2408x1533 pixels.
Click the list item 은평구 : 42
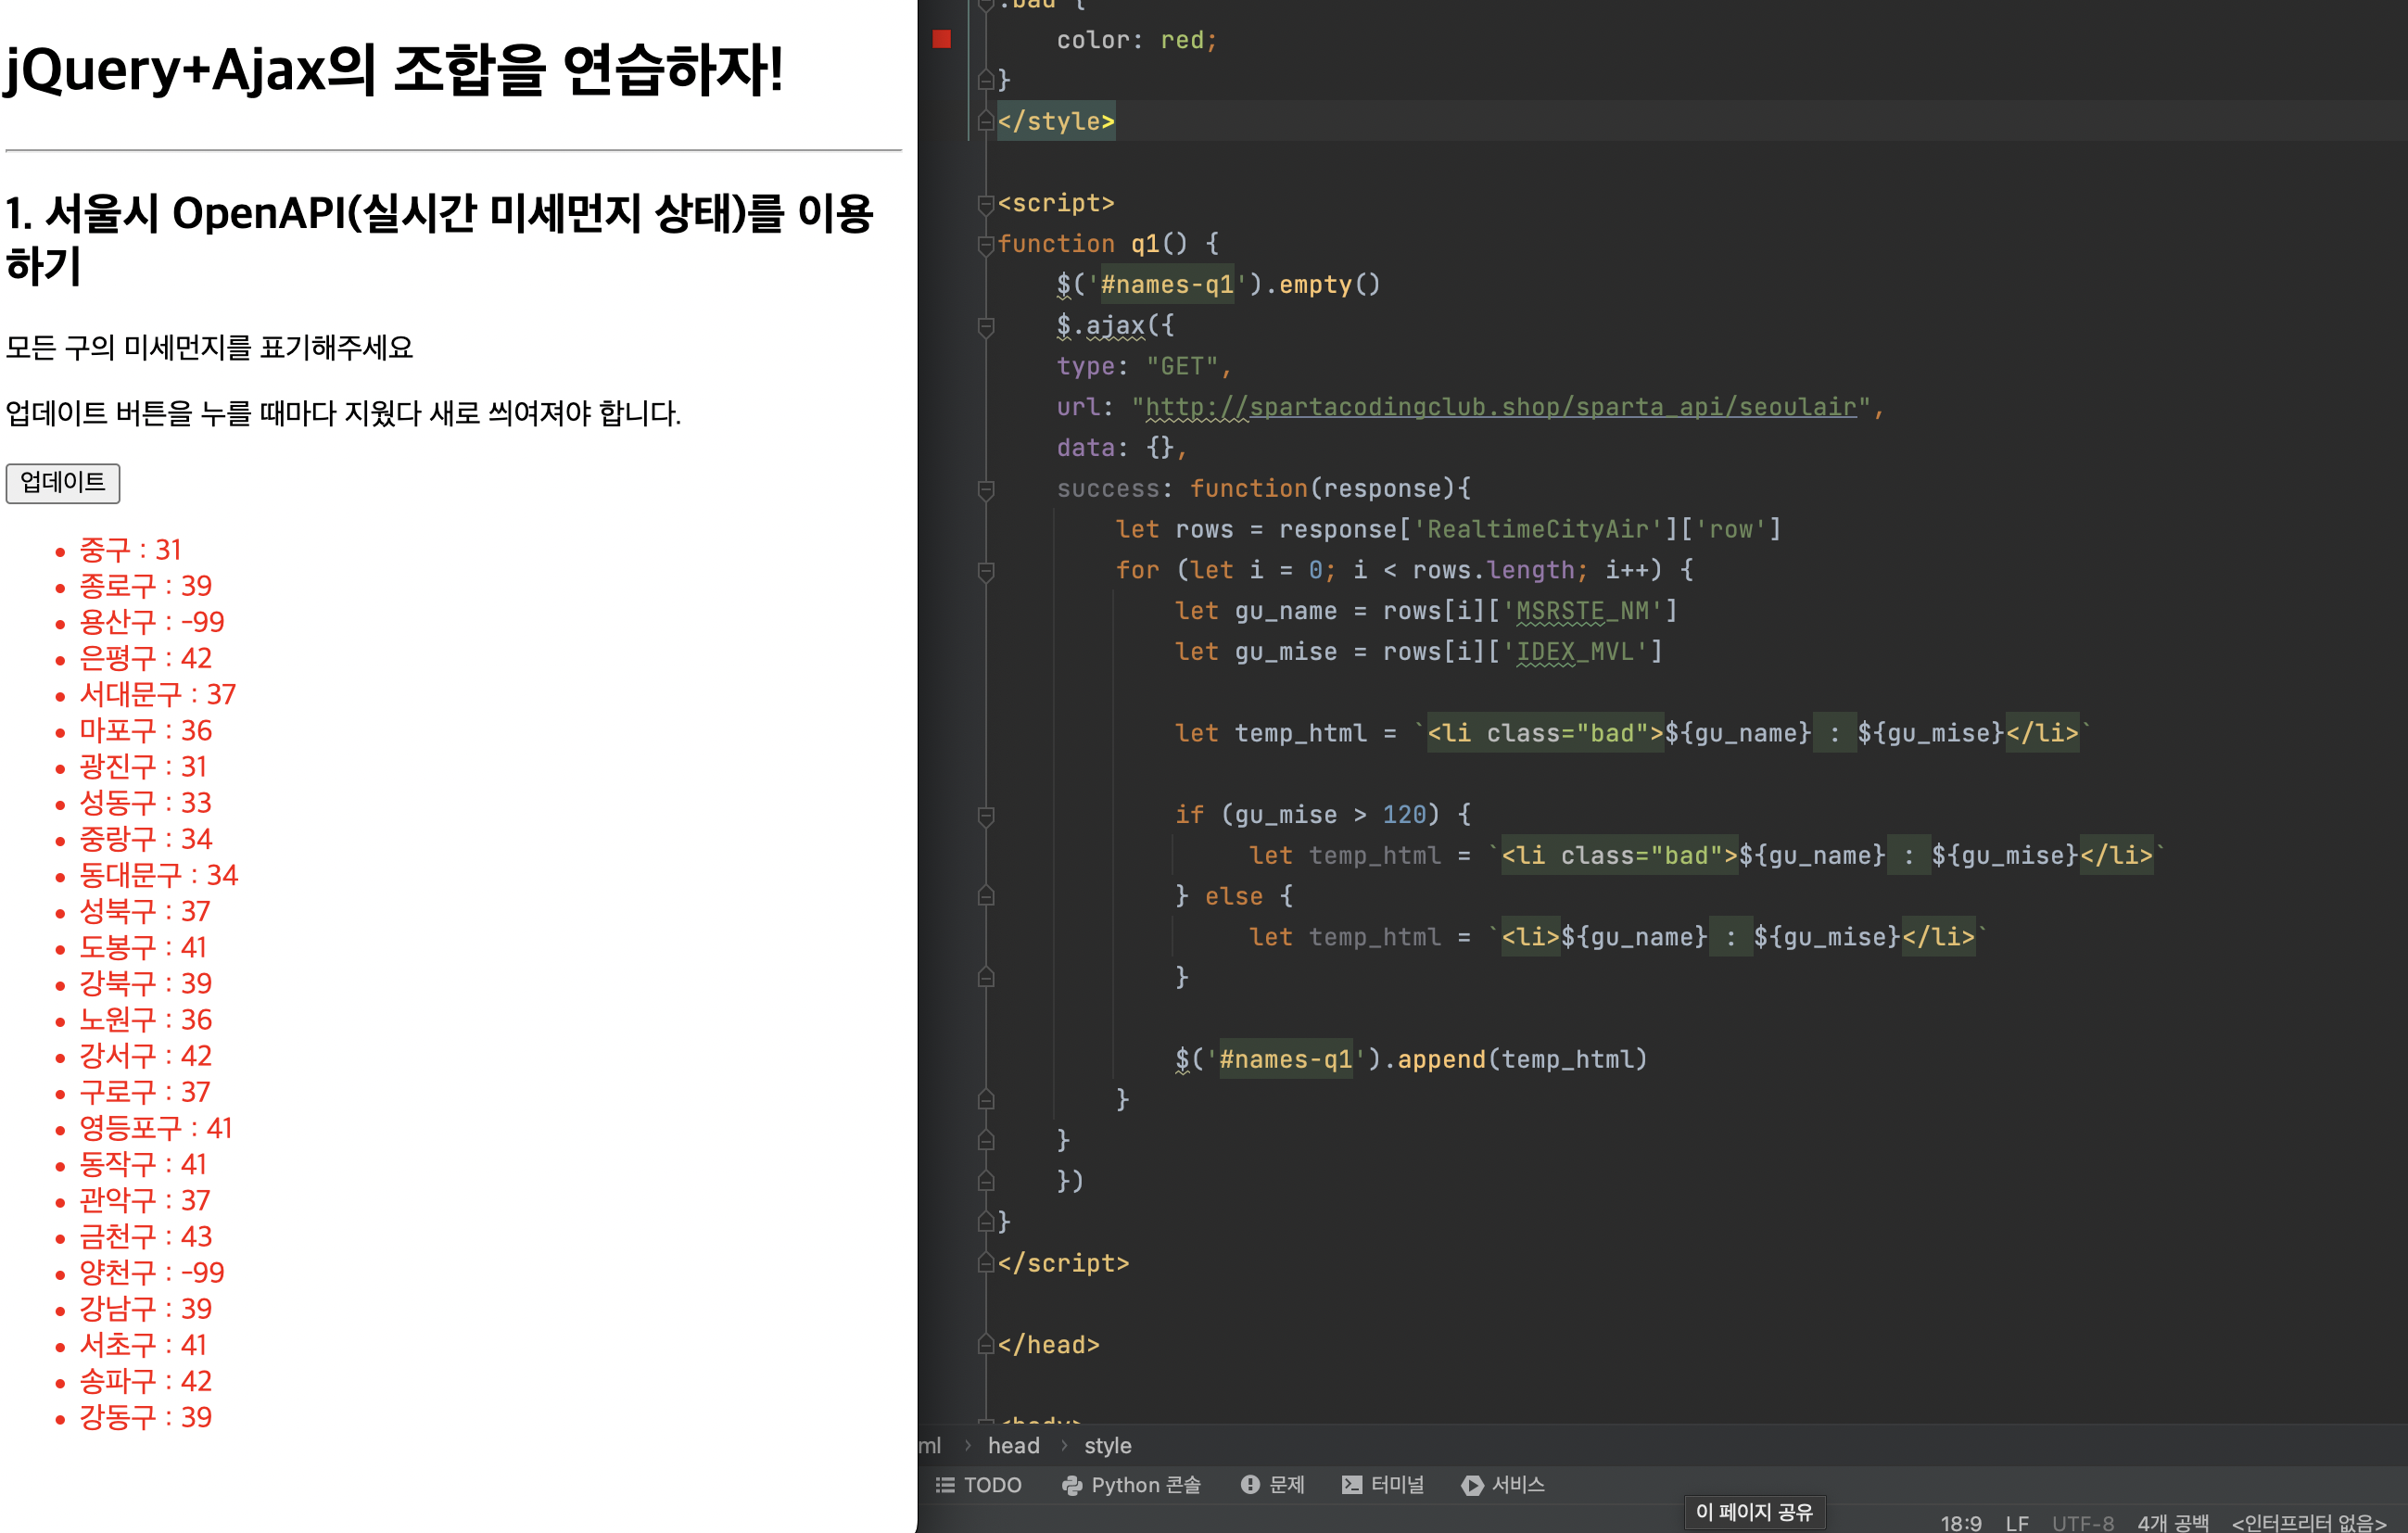145,658
